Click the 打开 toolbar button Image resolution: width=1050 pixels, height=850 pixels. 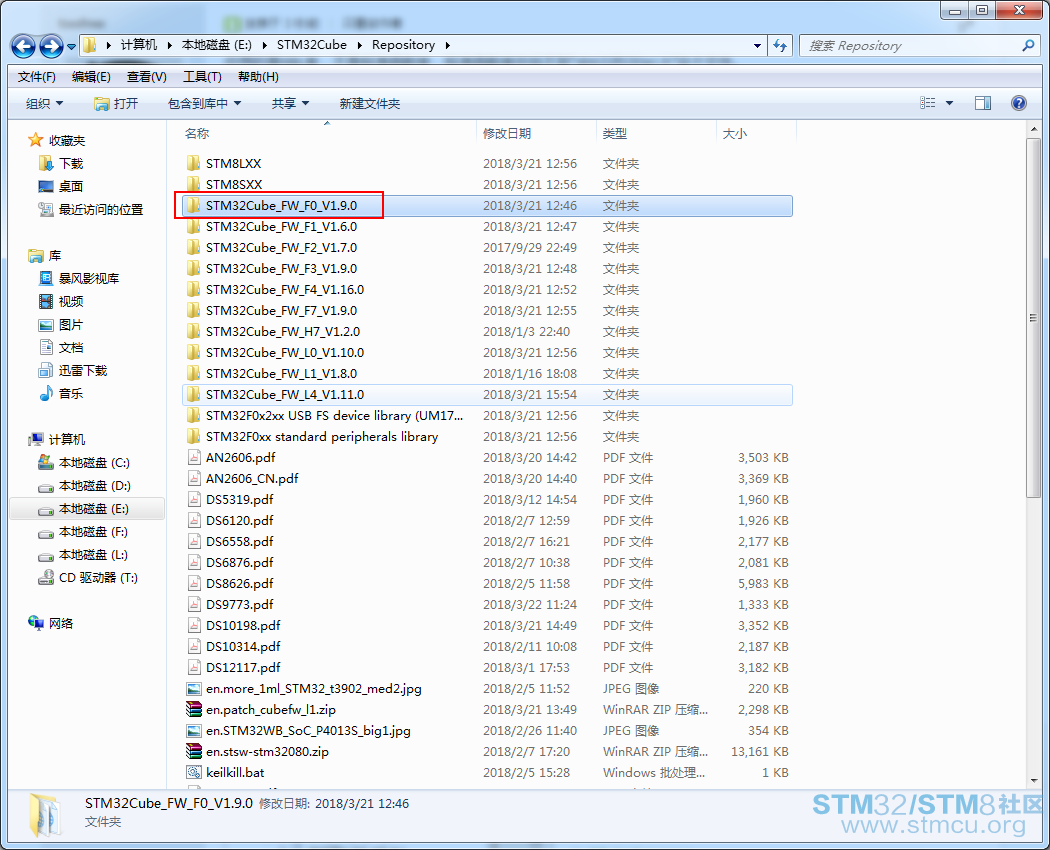[116, 104]
